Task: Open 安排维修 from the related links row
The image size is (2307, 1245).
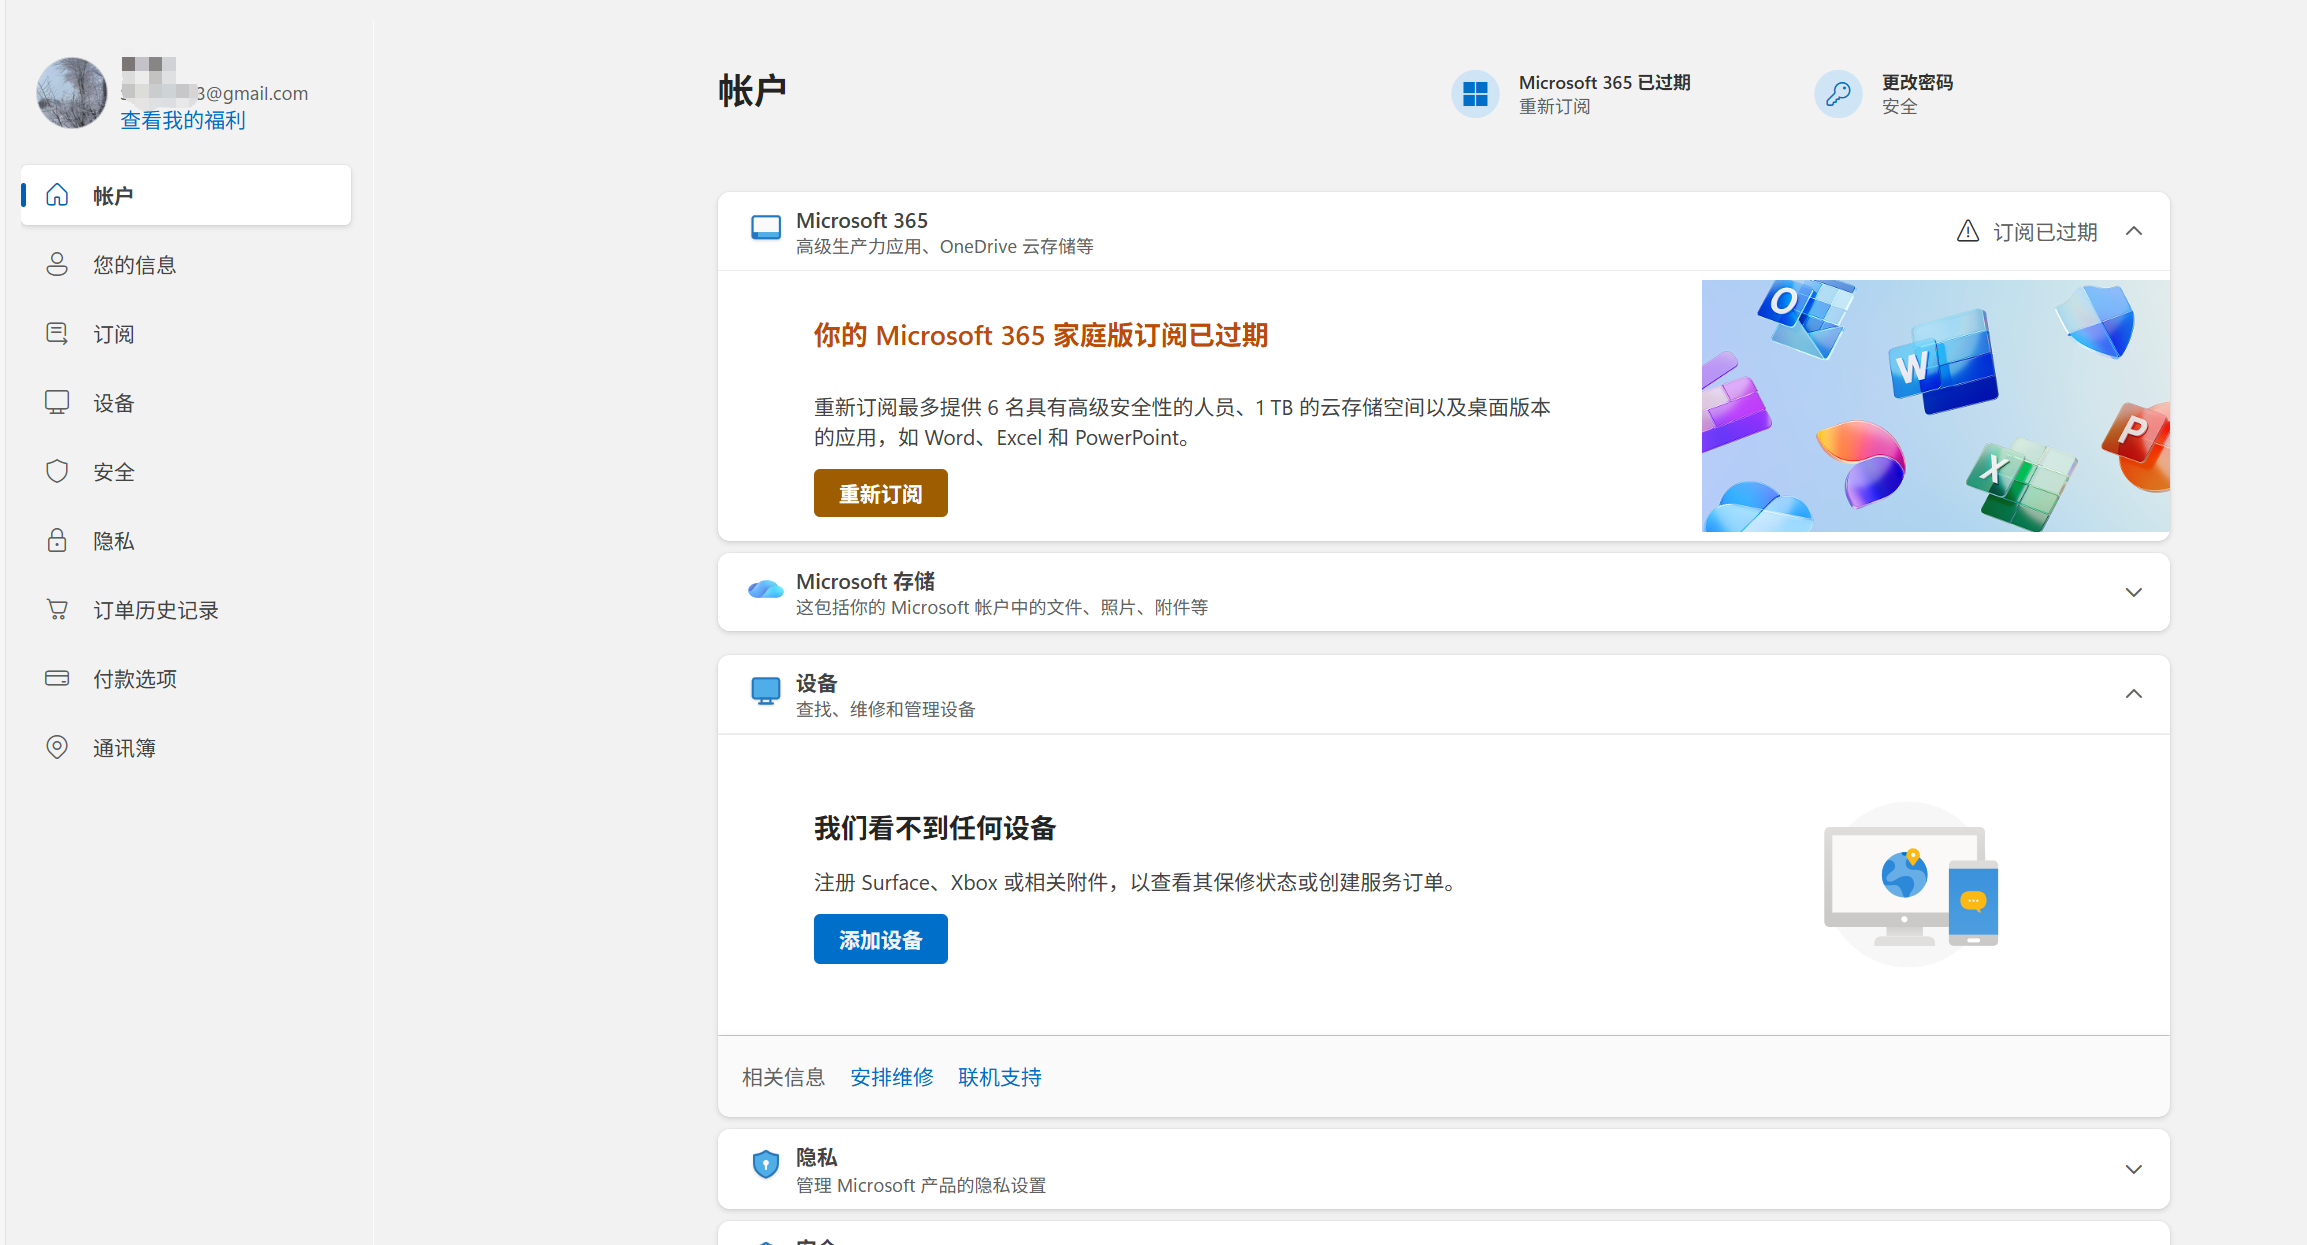Action: point(891,1077)
